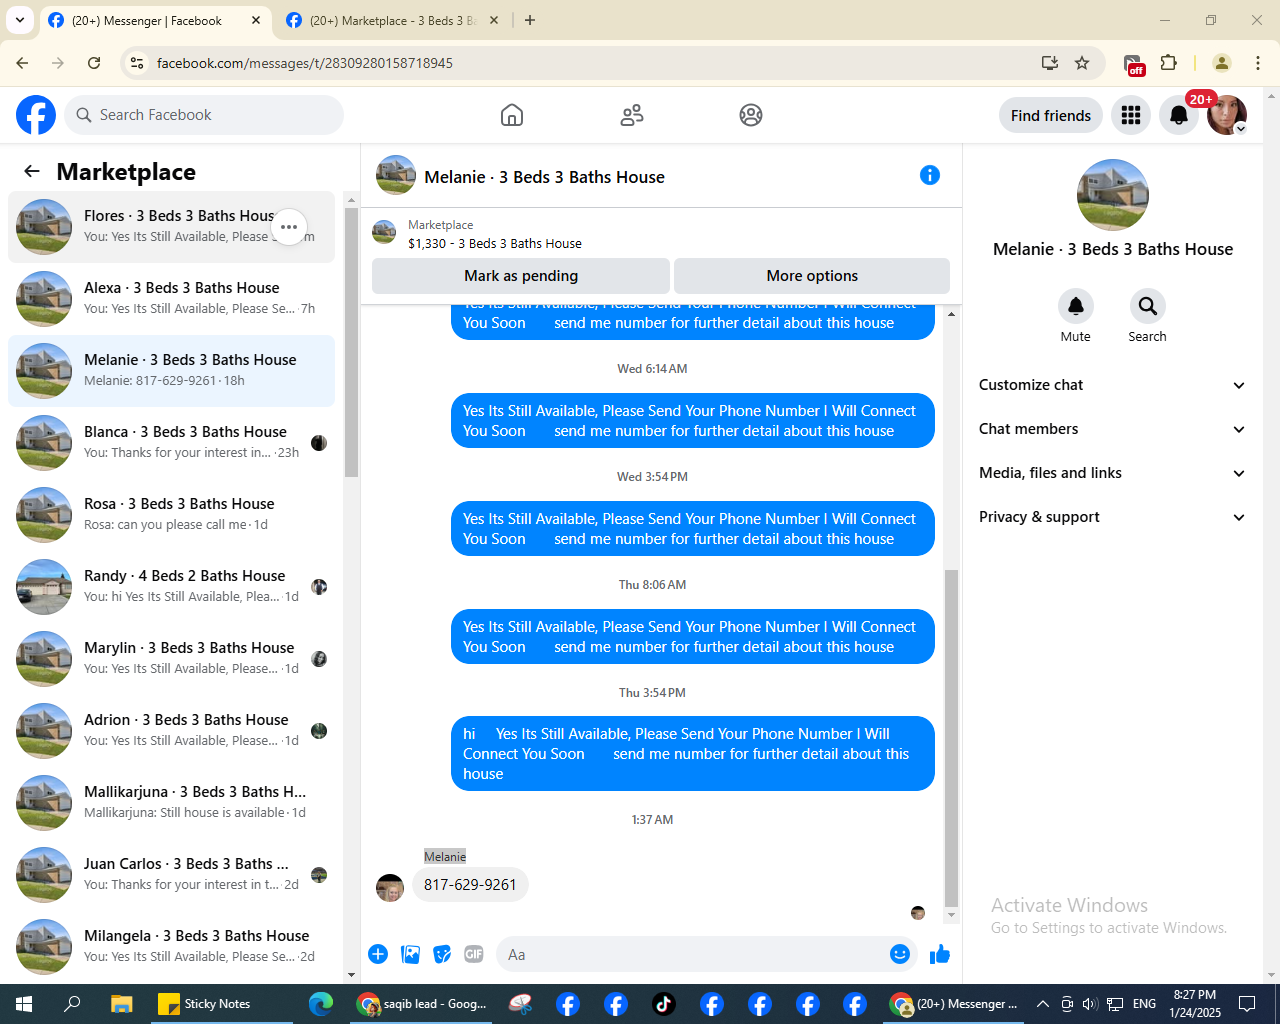The width and height of the screenshot is (1280, 1024).
Task: Go back using Marketplace back arrow
Action: point(32,171)
